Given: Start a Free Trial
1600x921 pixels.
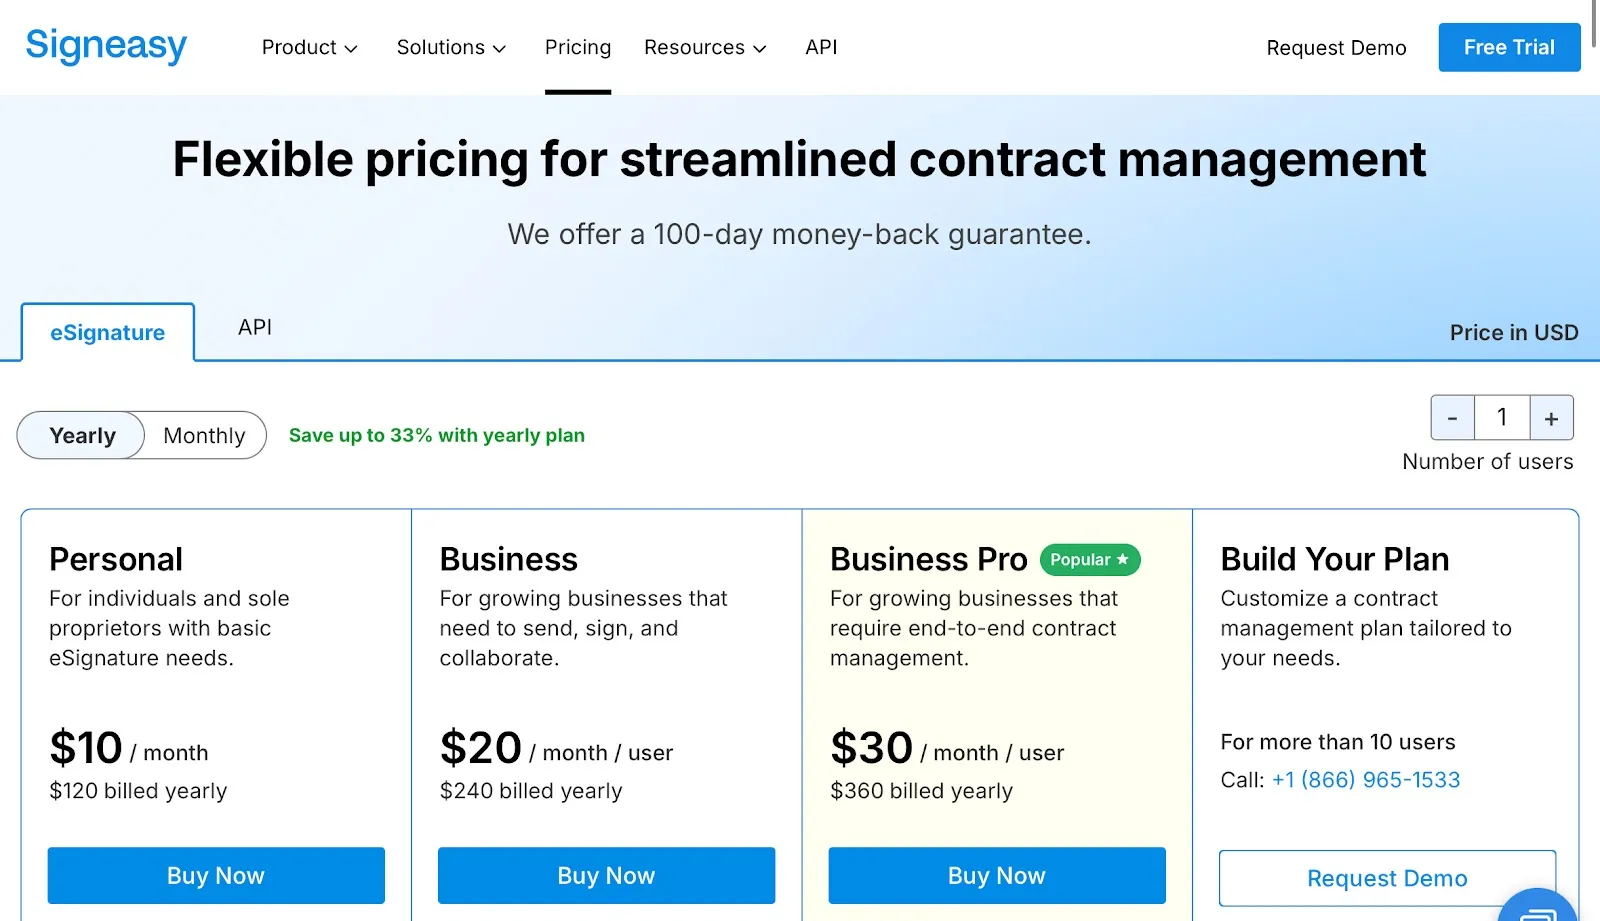Looking at the screenshot, I should tap(1508, 47).
